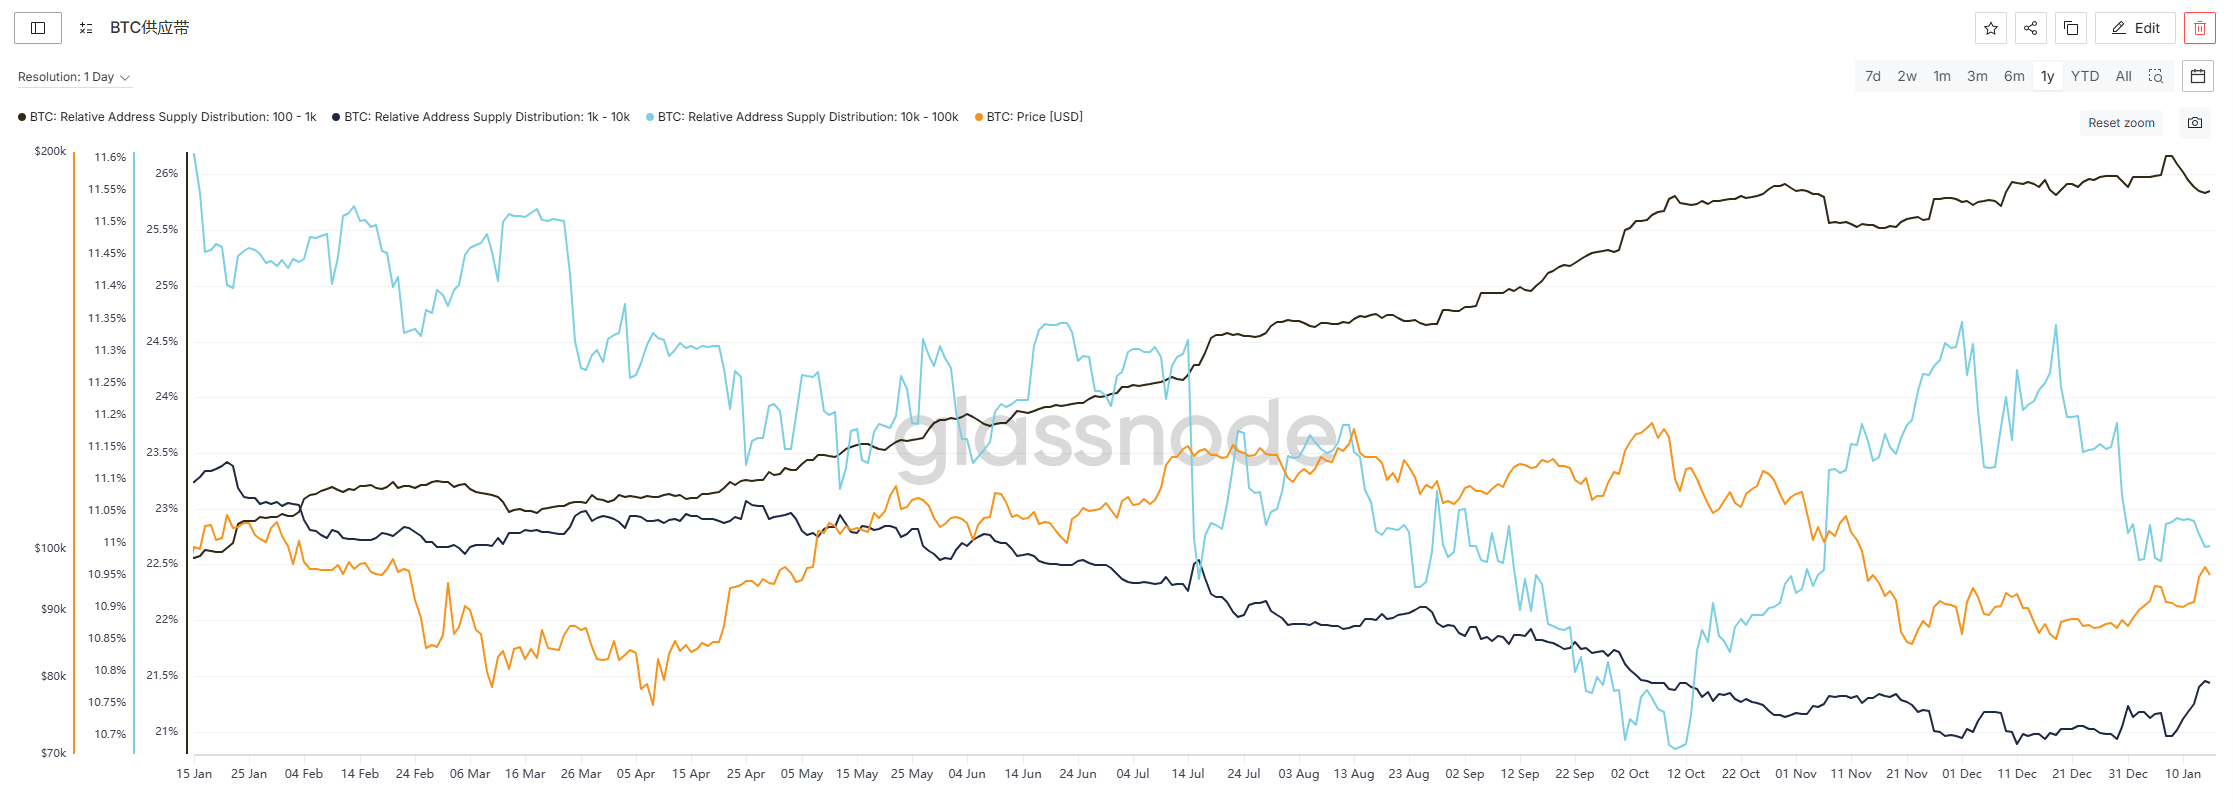
Task: Click the Edit button
Action: 2135,28
